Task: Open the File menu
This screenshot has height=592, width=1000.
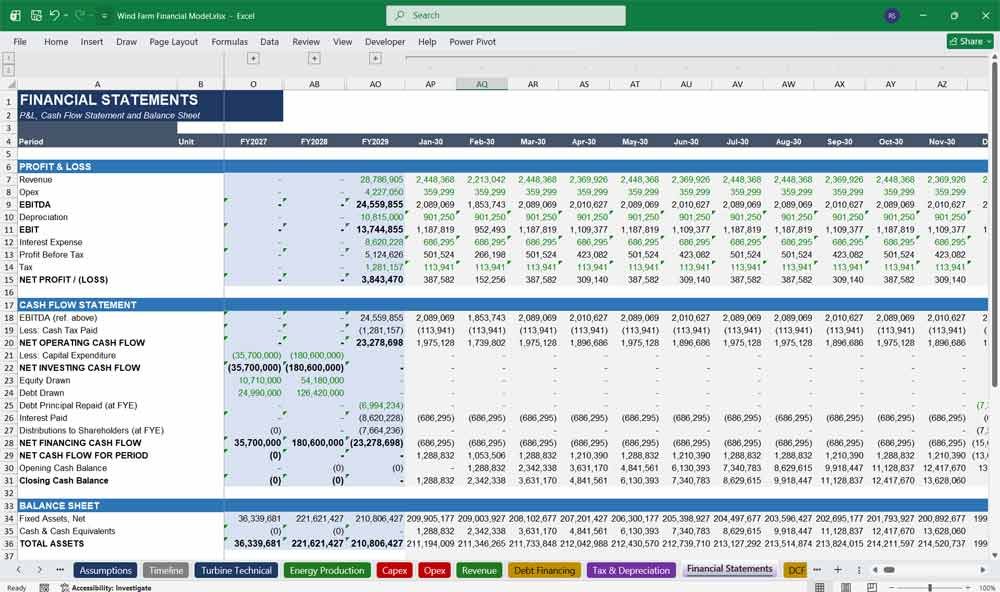Action: coord(20,41)
